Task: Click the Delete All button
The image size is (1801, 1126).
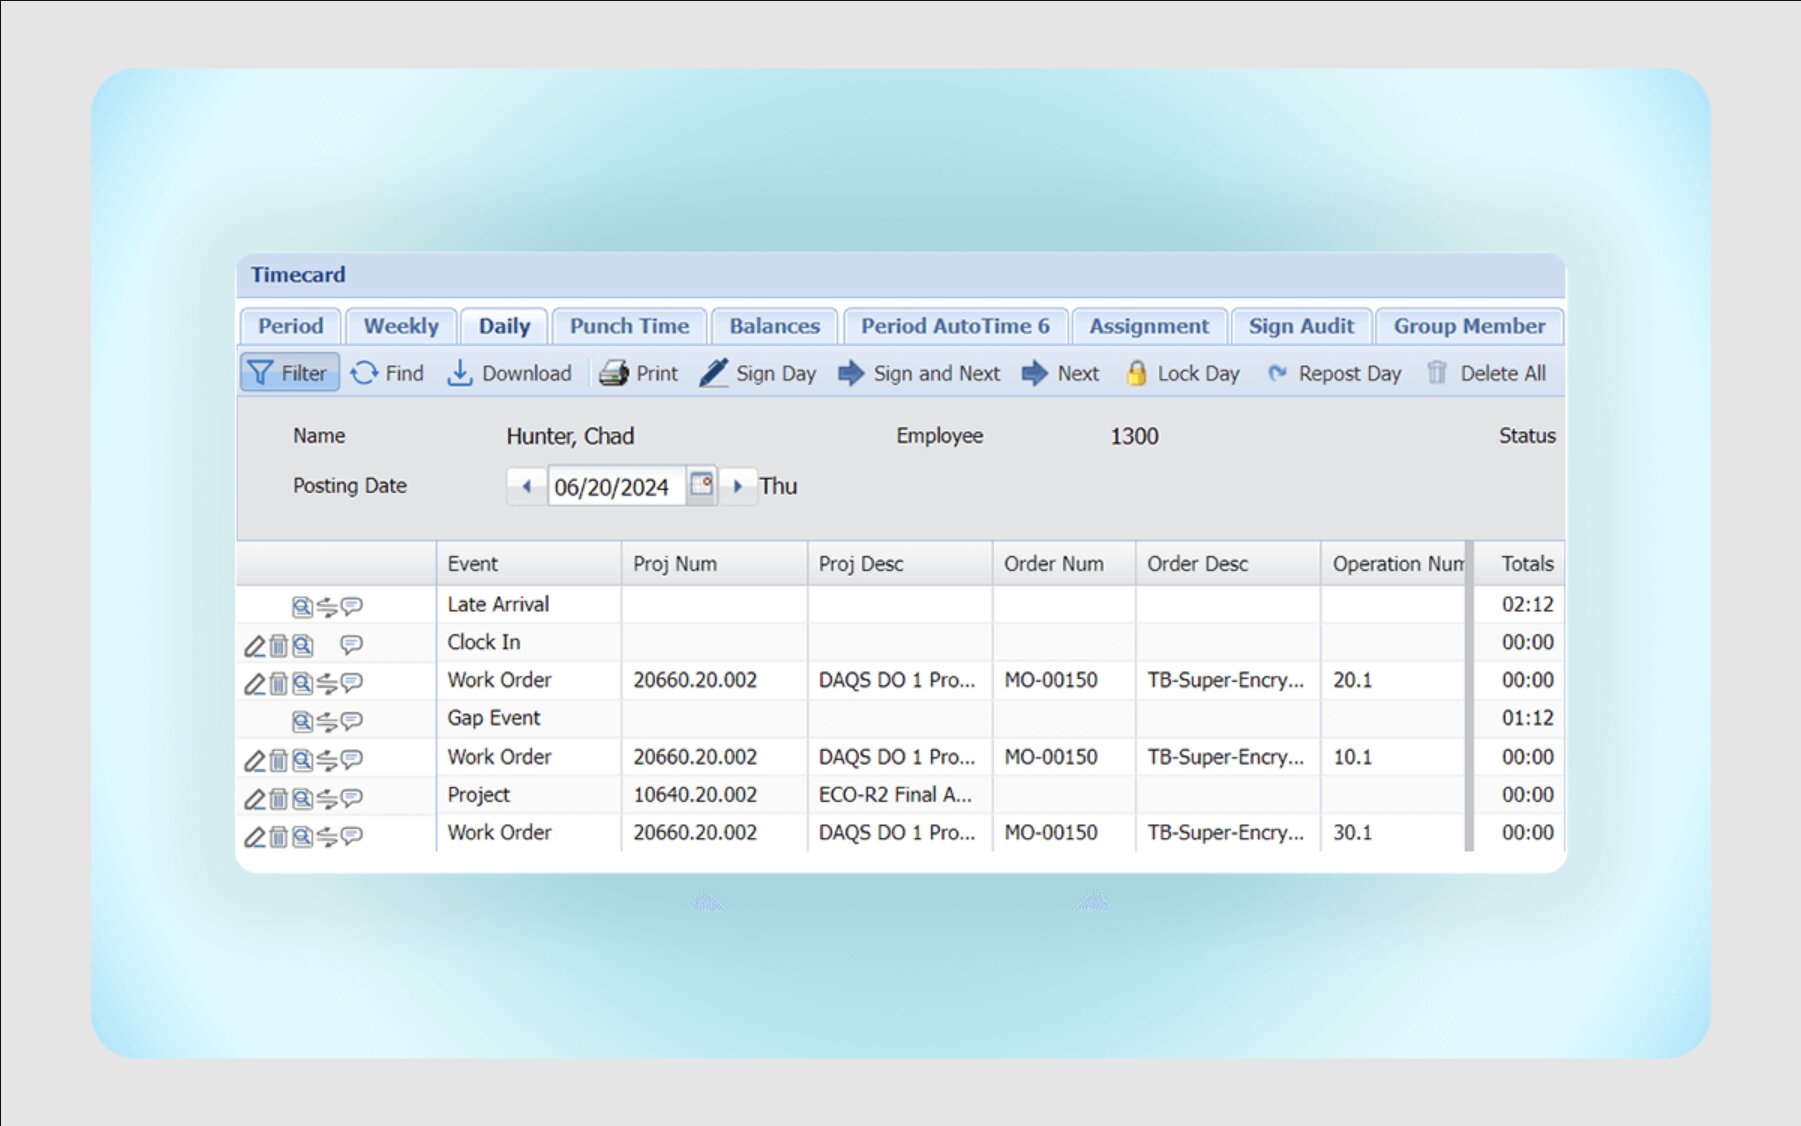Action: 1487,373
